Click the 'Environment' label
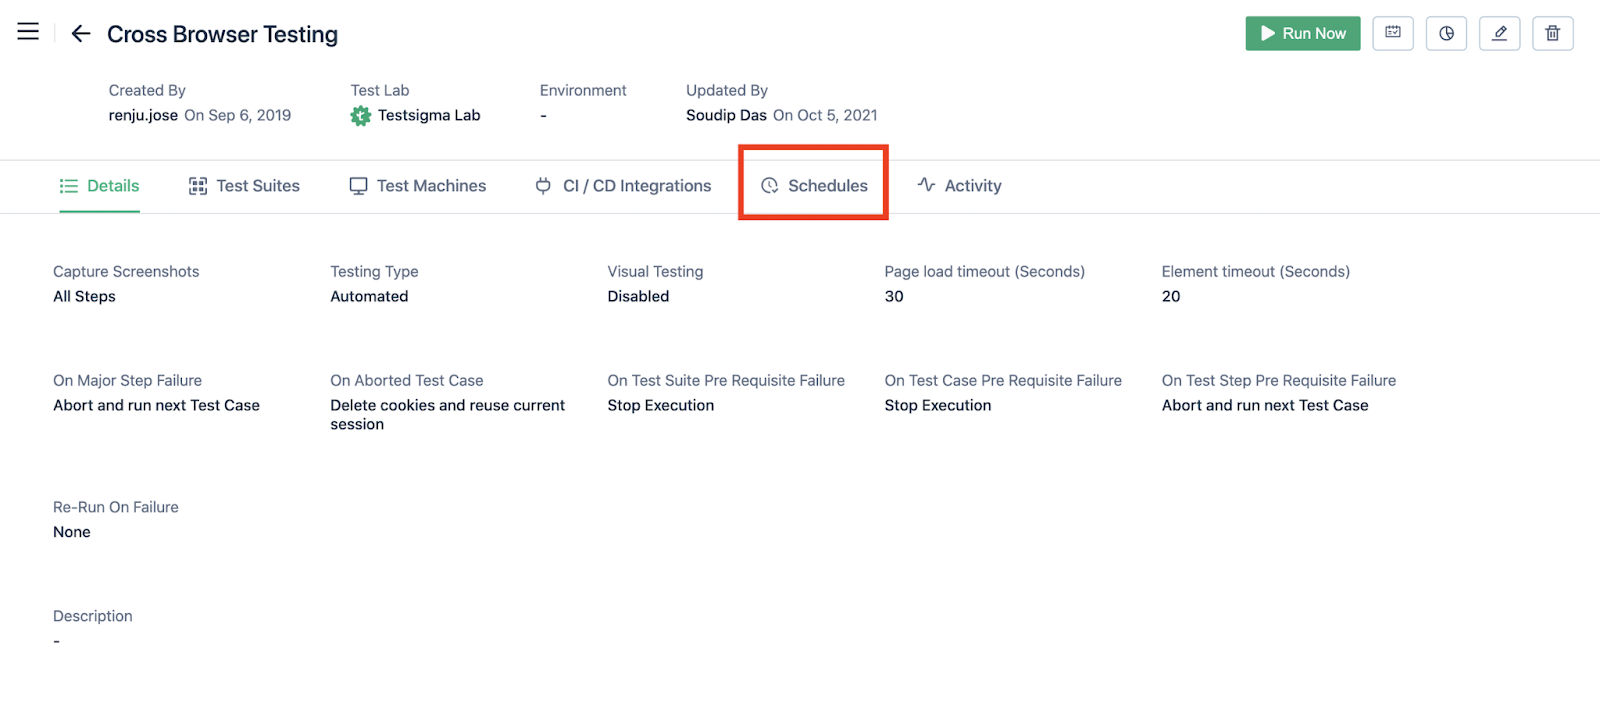 point(583,90)
